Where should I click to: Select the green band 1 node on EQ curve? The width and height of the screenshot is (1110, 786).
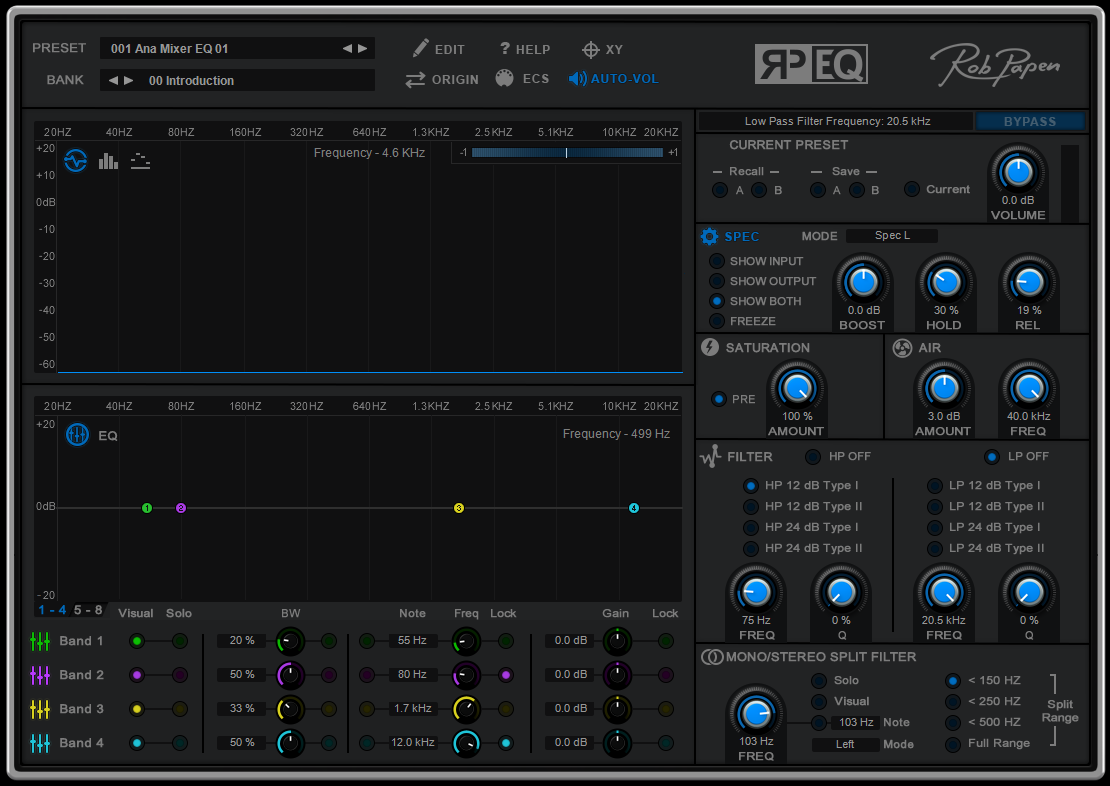click(x=147, y=508)
